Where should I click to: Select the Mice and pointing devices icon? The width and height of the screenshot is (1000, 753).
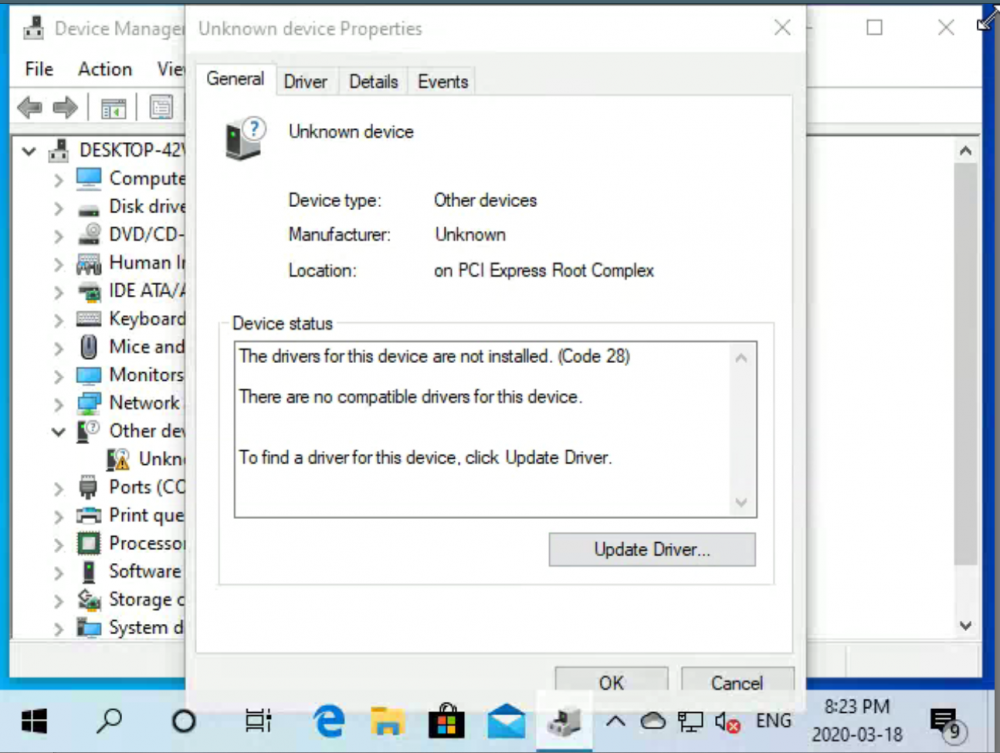tap(89, 347)
